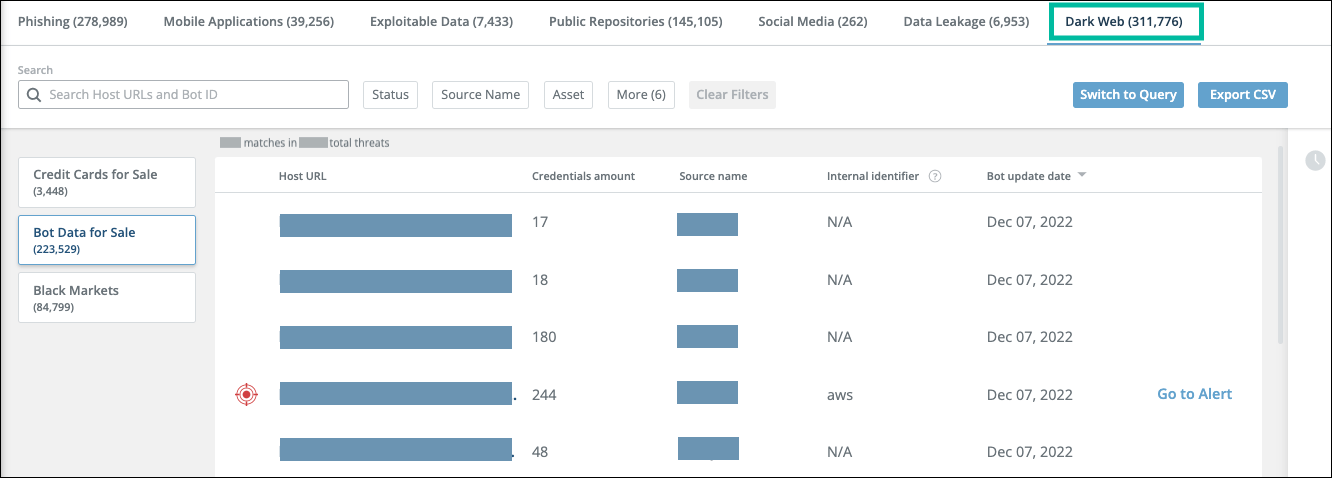The height and width of the screenshot is (478, 1332).
Task: Open the Source Name filter
Action: 480,95
